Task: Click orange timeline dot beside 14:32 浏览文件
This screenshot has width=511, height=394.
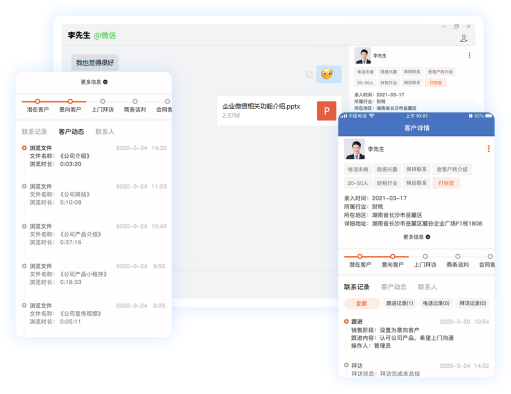Action: click(x=24, y=148)
